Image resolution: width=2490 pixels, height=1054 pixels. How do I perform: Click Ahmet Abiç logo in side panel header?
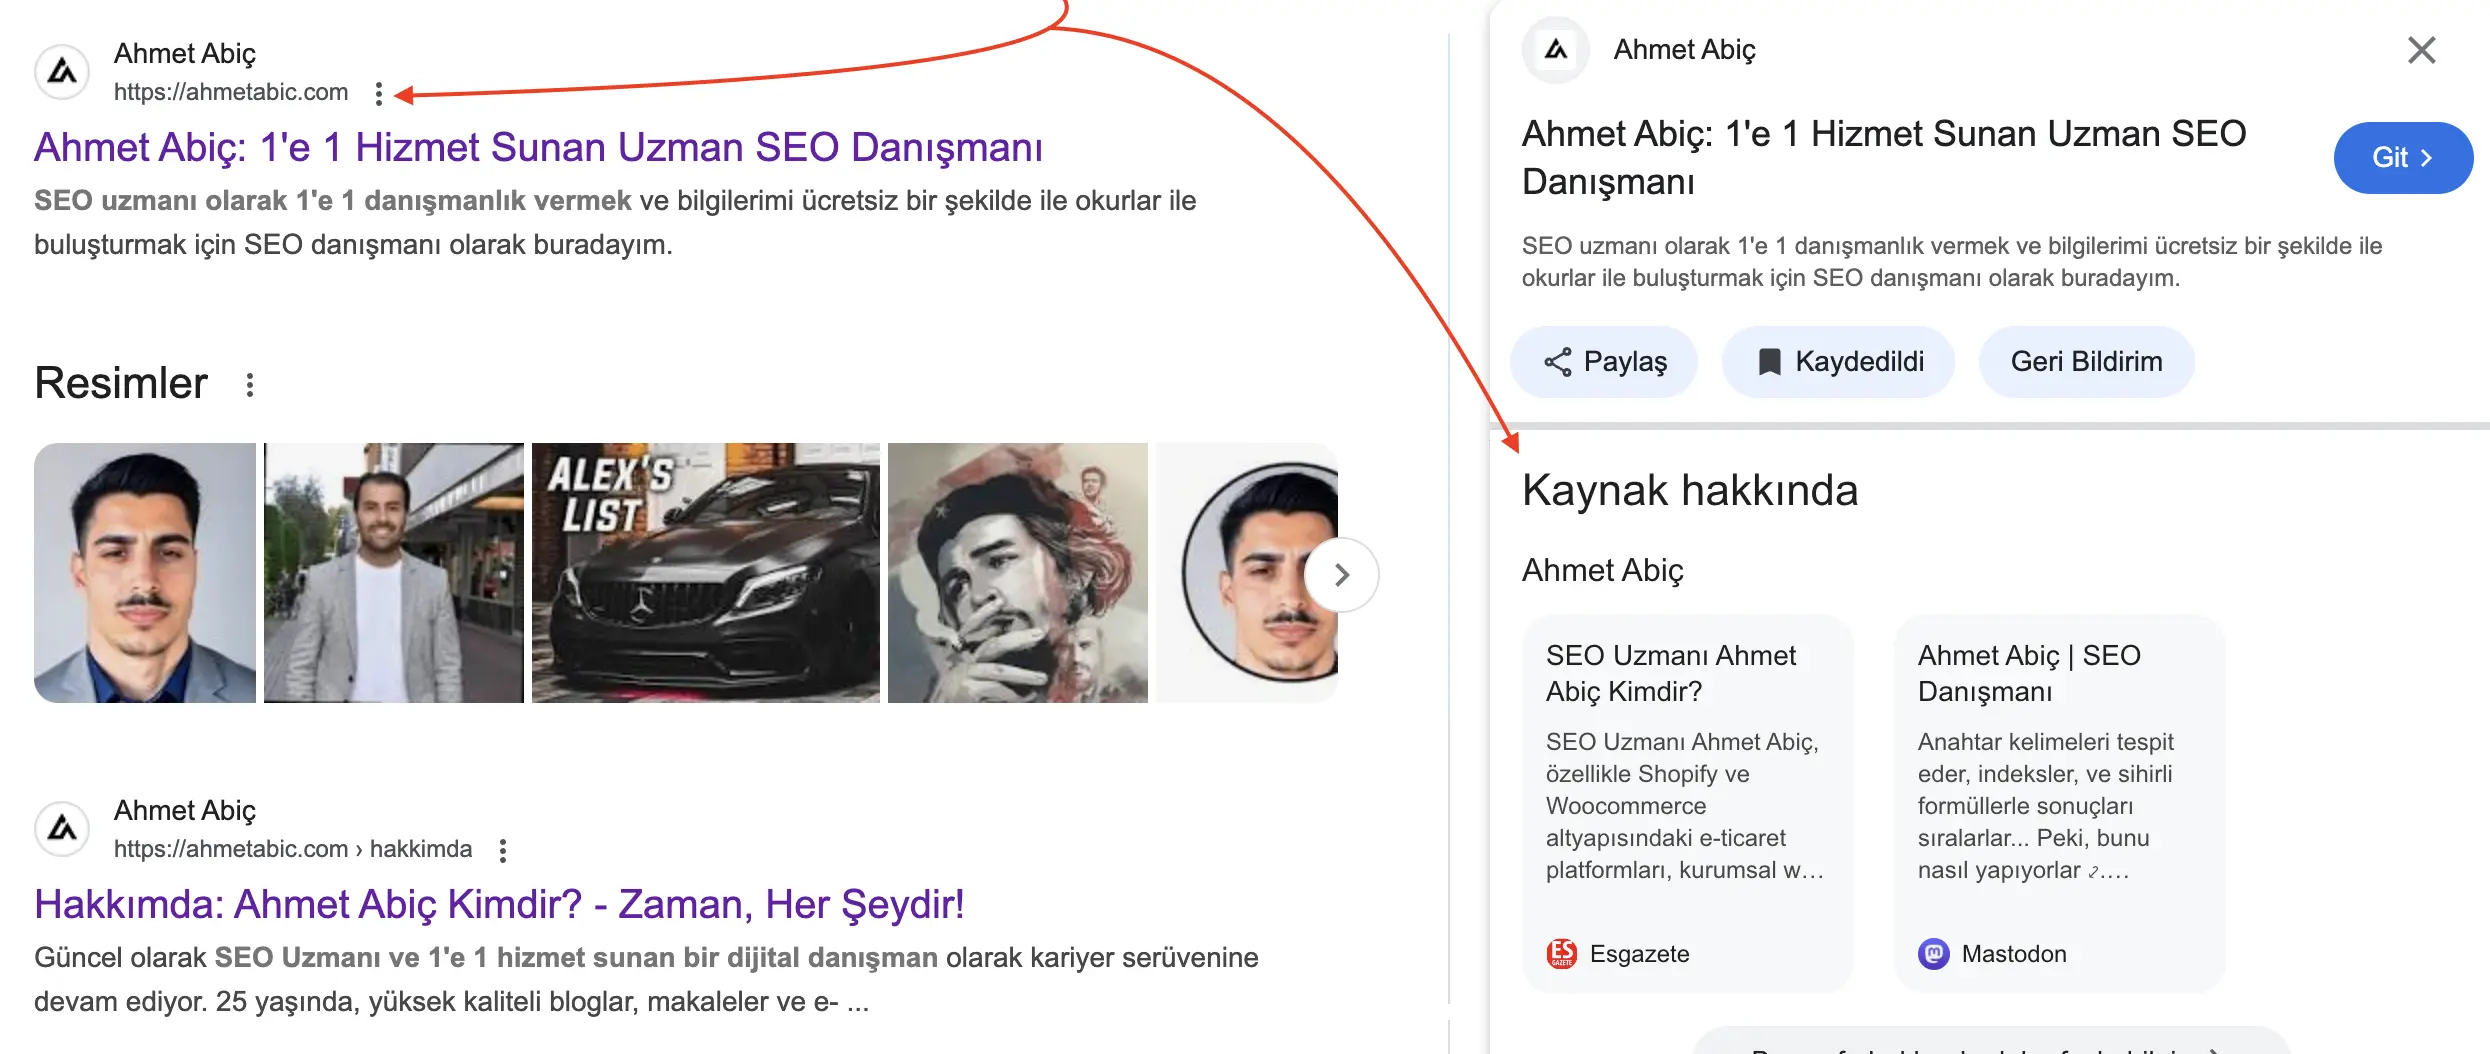pyautogui.click(x=1556, y=50)
